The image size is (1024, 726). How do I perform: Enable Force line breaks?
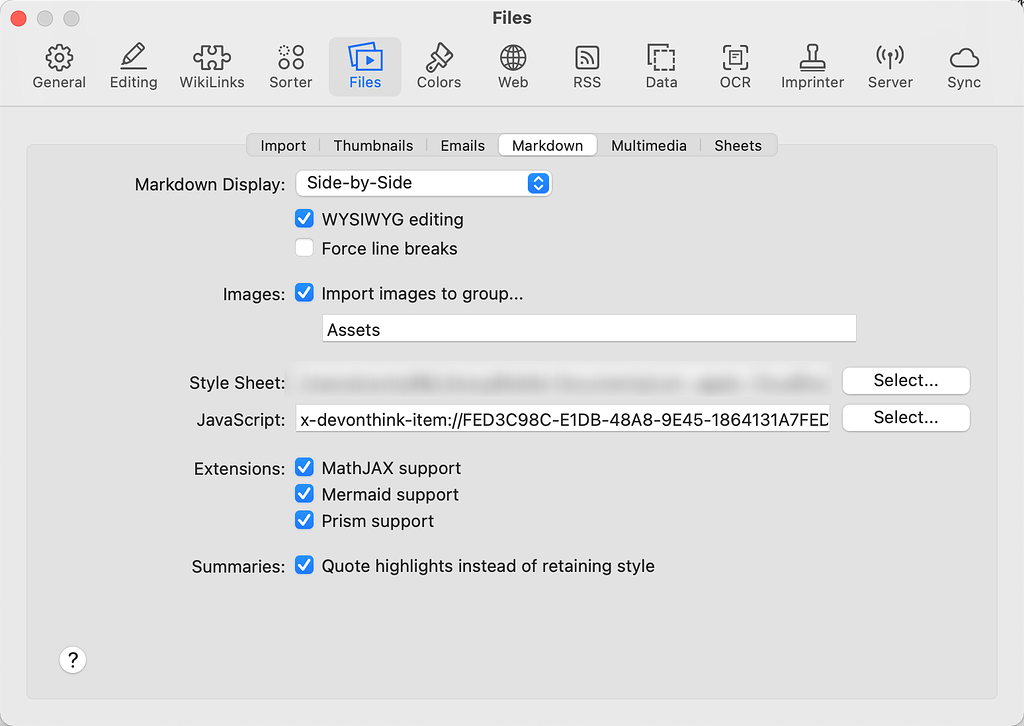pyautogui.click(x=304, y=247)
